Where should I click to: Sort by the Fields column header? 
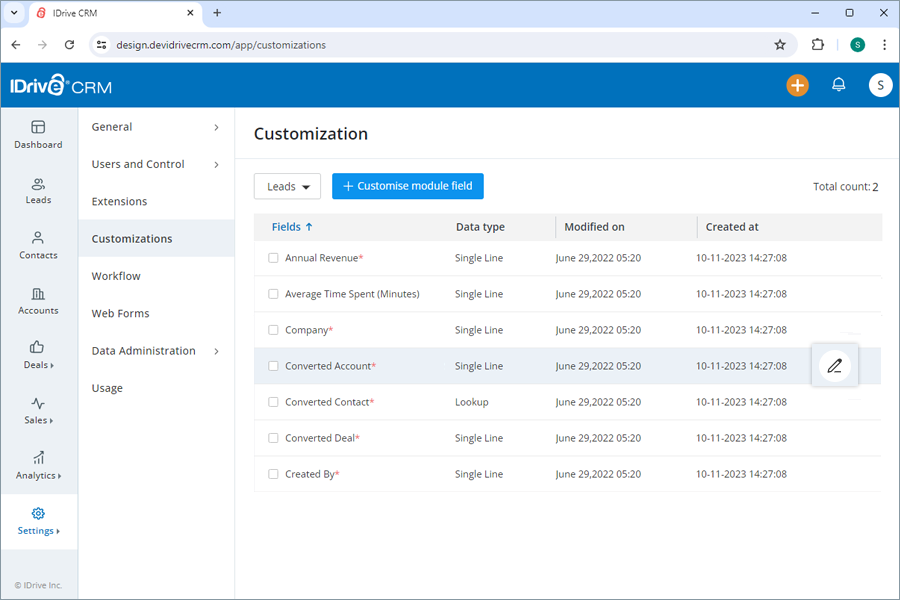tap(287, 227)
